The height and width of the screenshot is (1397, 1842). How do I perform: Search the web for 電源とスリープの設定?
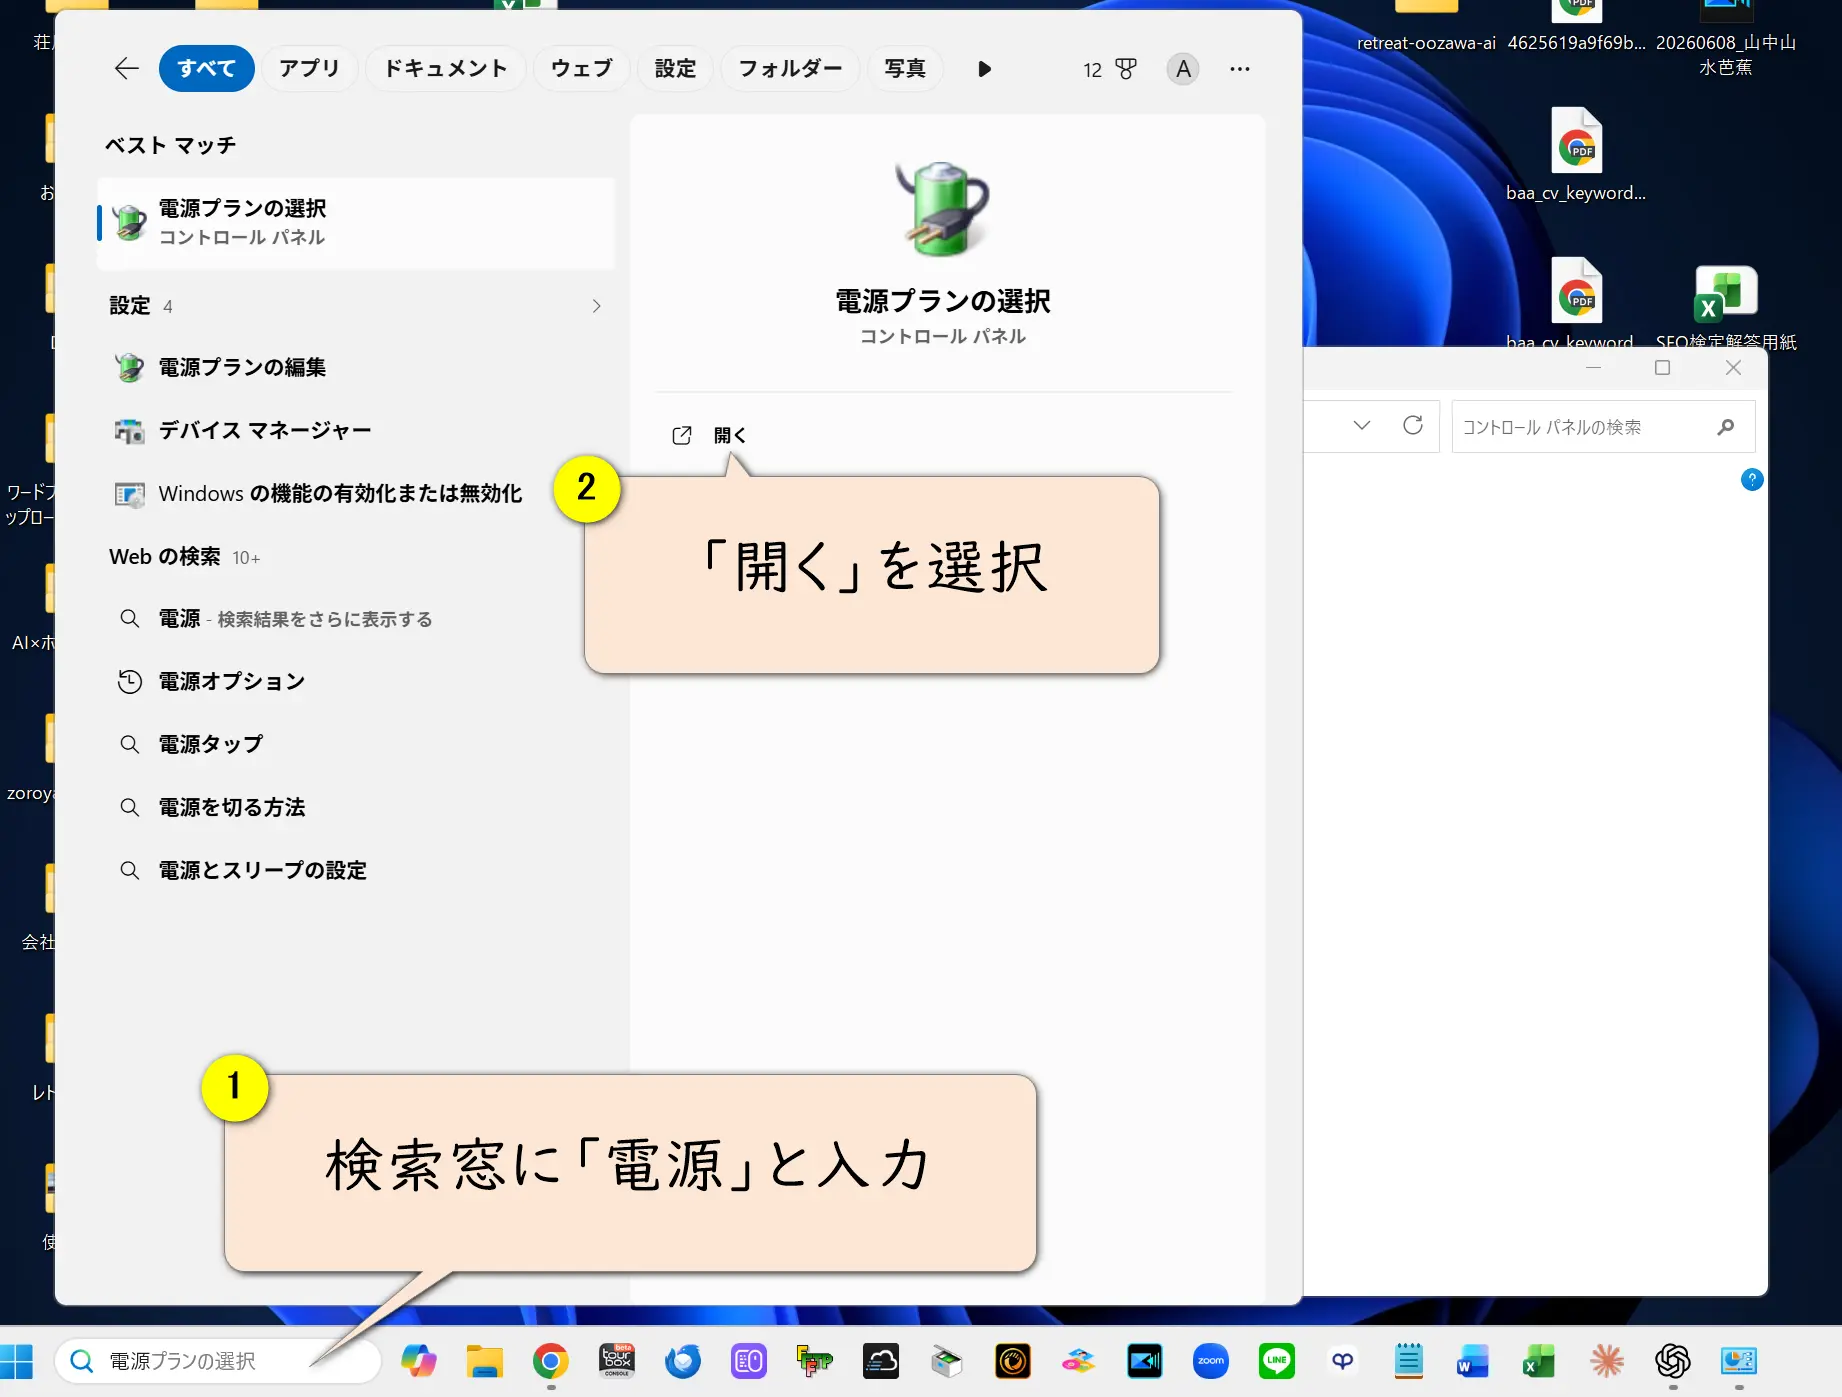click(356, 871)
